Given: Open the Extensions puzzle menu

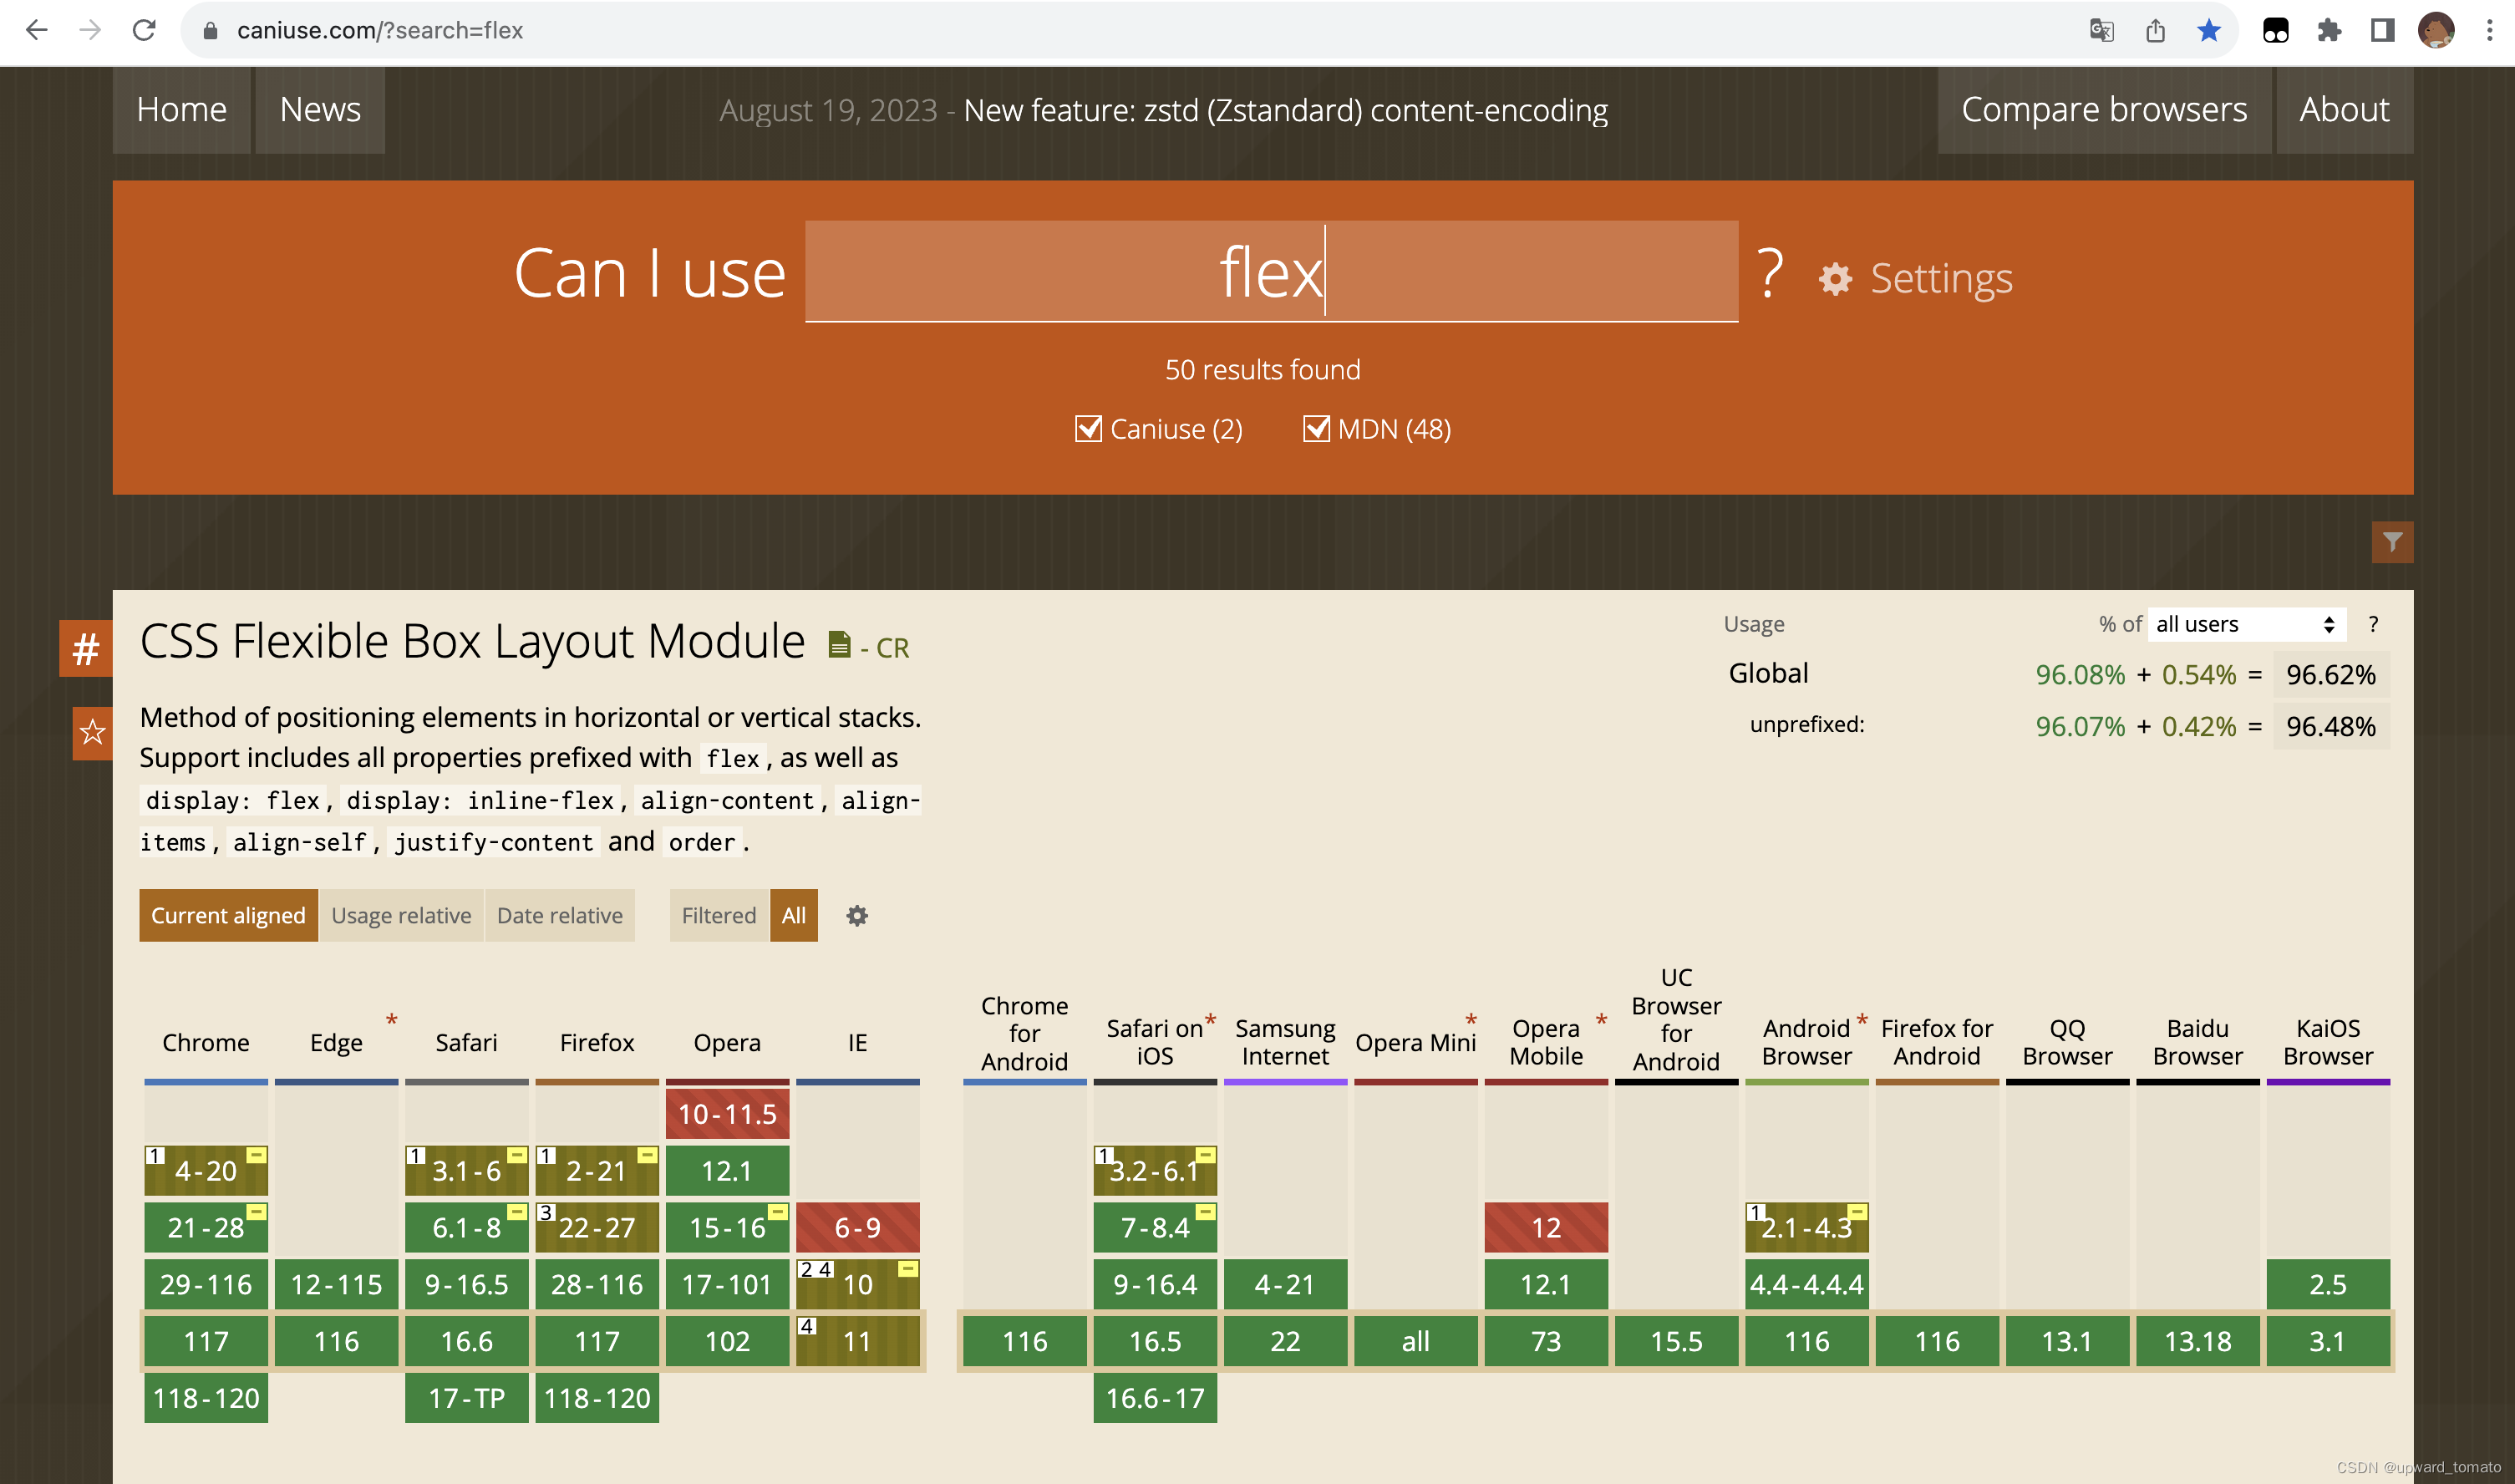Looking at the screenshot, I should point(2329,31).
